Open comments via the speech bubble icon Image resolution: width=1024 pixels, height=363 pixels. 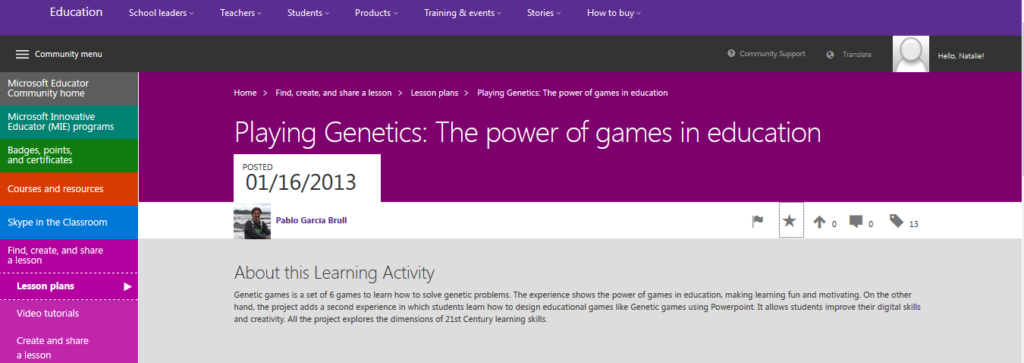point(856,221)
